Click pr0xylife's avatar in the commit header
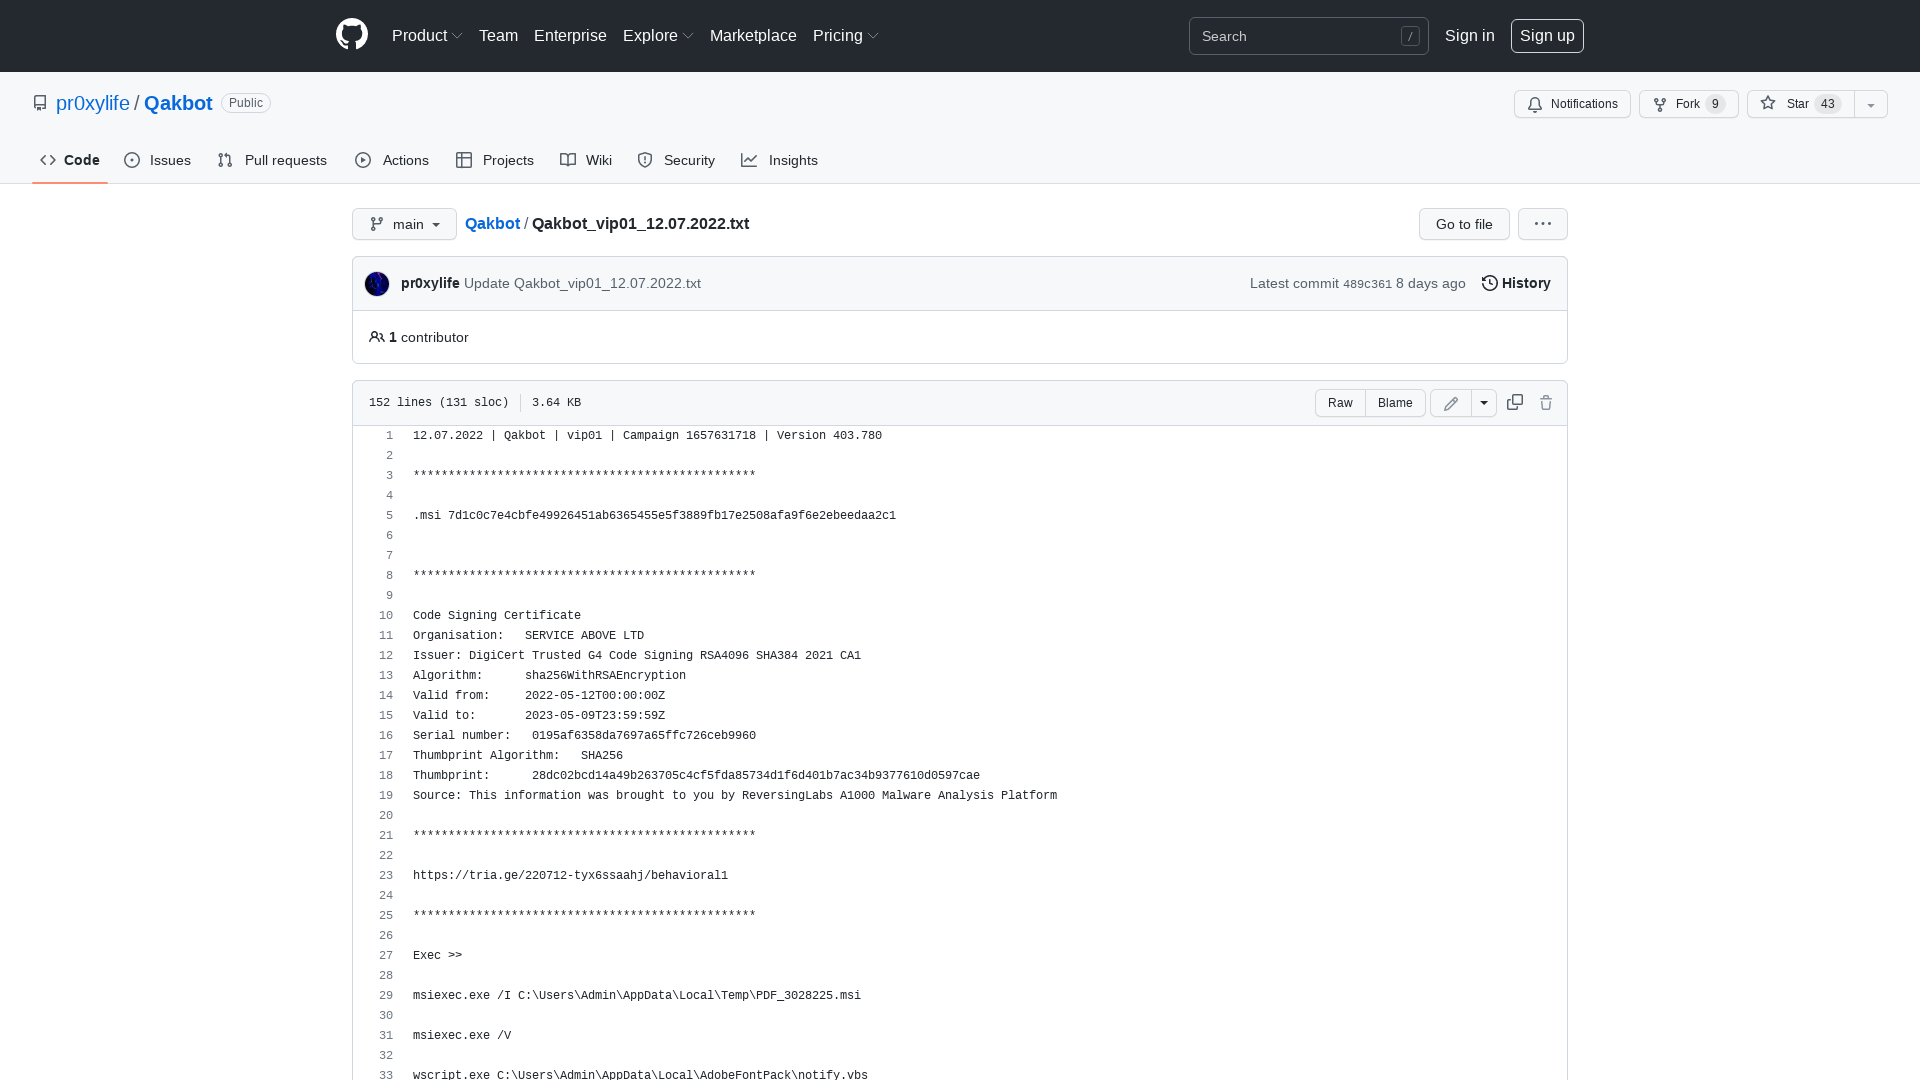The image size is (1920, 1080). pyautogui.click(x=377, y=283)
